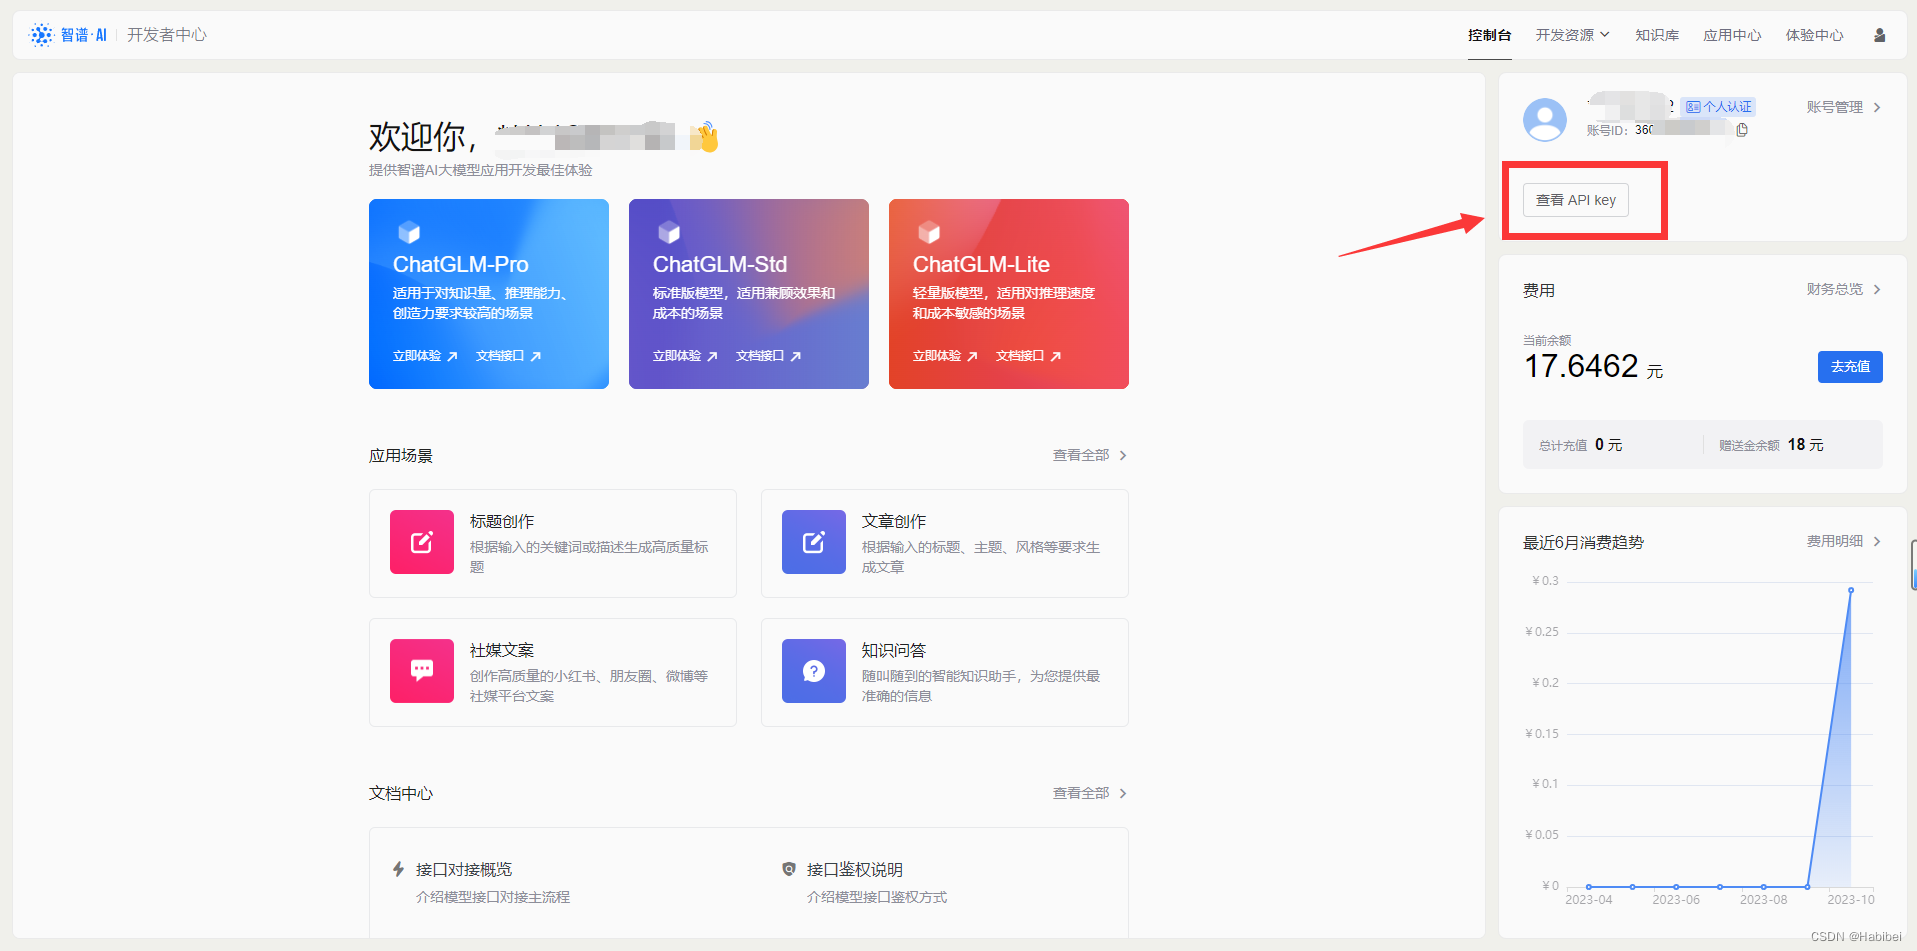The width and height of the screenshot is (1917, 951).
Task: Open the 知识问答 question mark icon
Action: [x=813, y=671]
